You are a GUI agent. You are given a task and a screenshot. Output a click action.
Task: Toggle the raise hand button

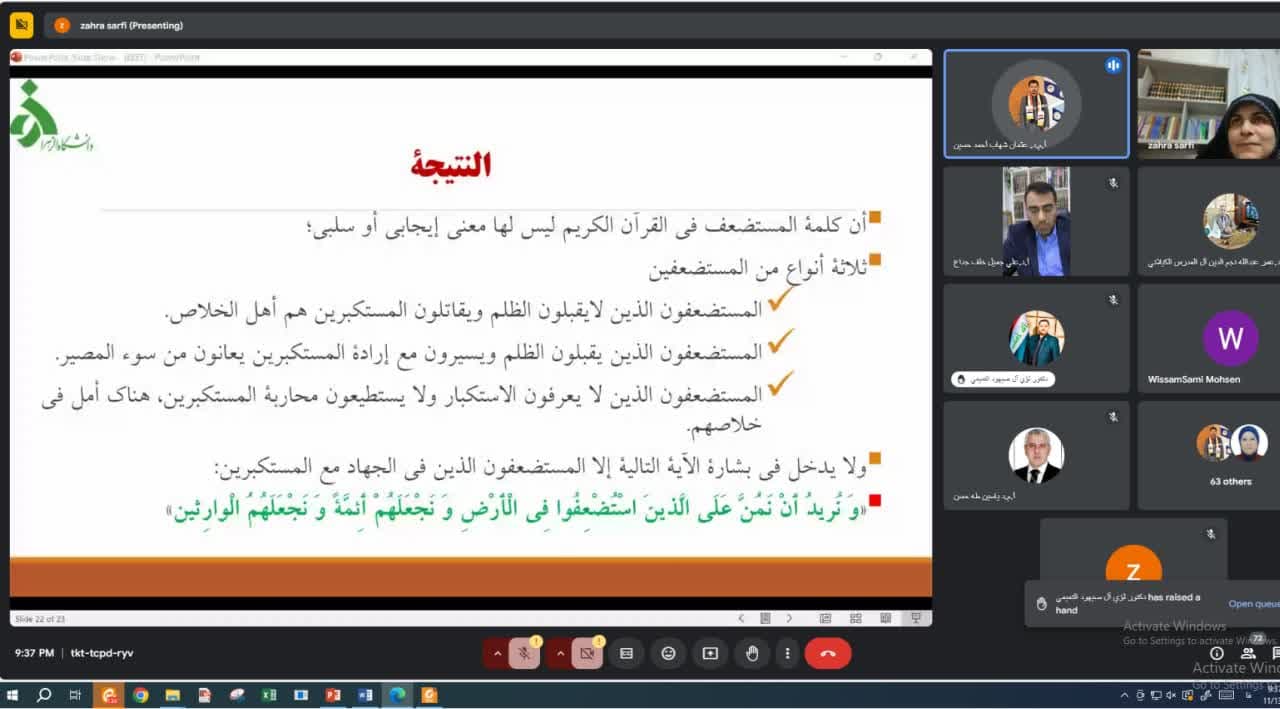pos(752,653)
